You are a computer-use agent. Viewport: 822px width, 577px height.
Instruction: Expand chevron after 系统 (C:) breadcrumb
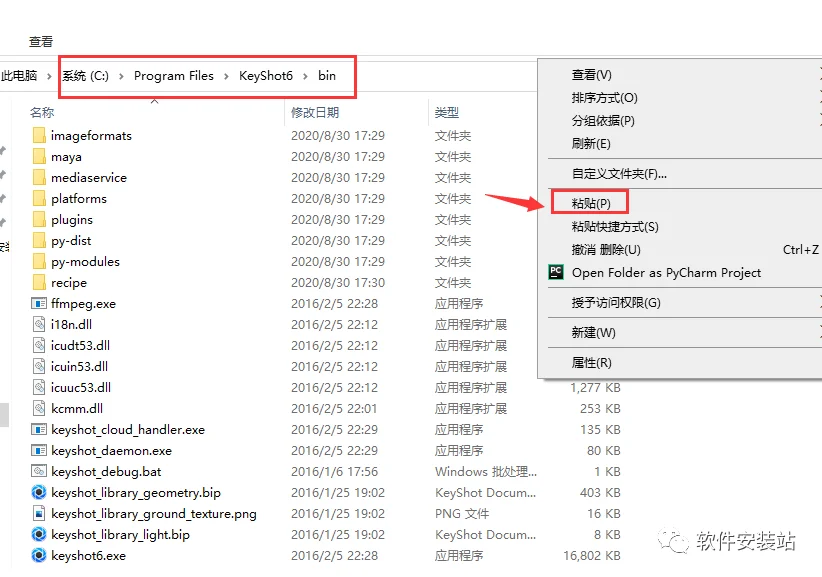(121, 77)
